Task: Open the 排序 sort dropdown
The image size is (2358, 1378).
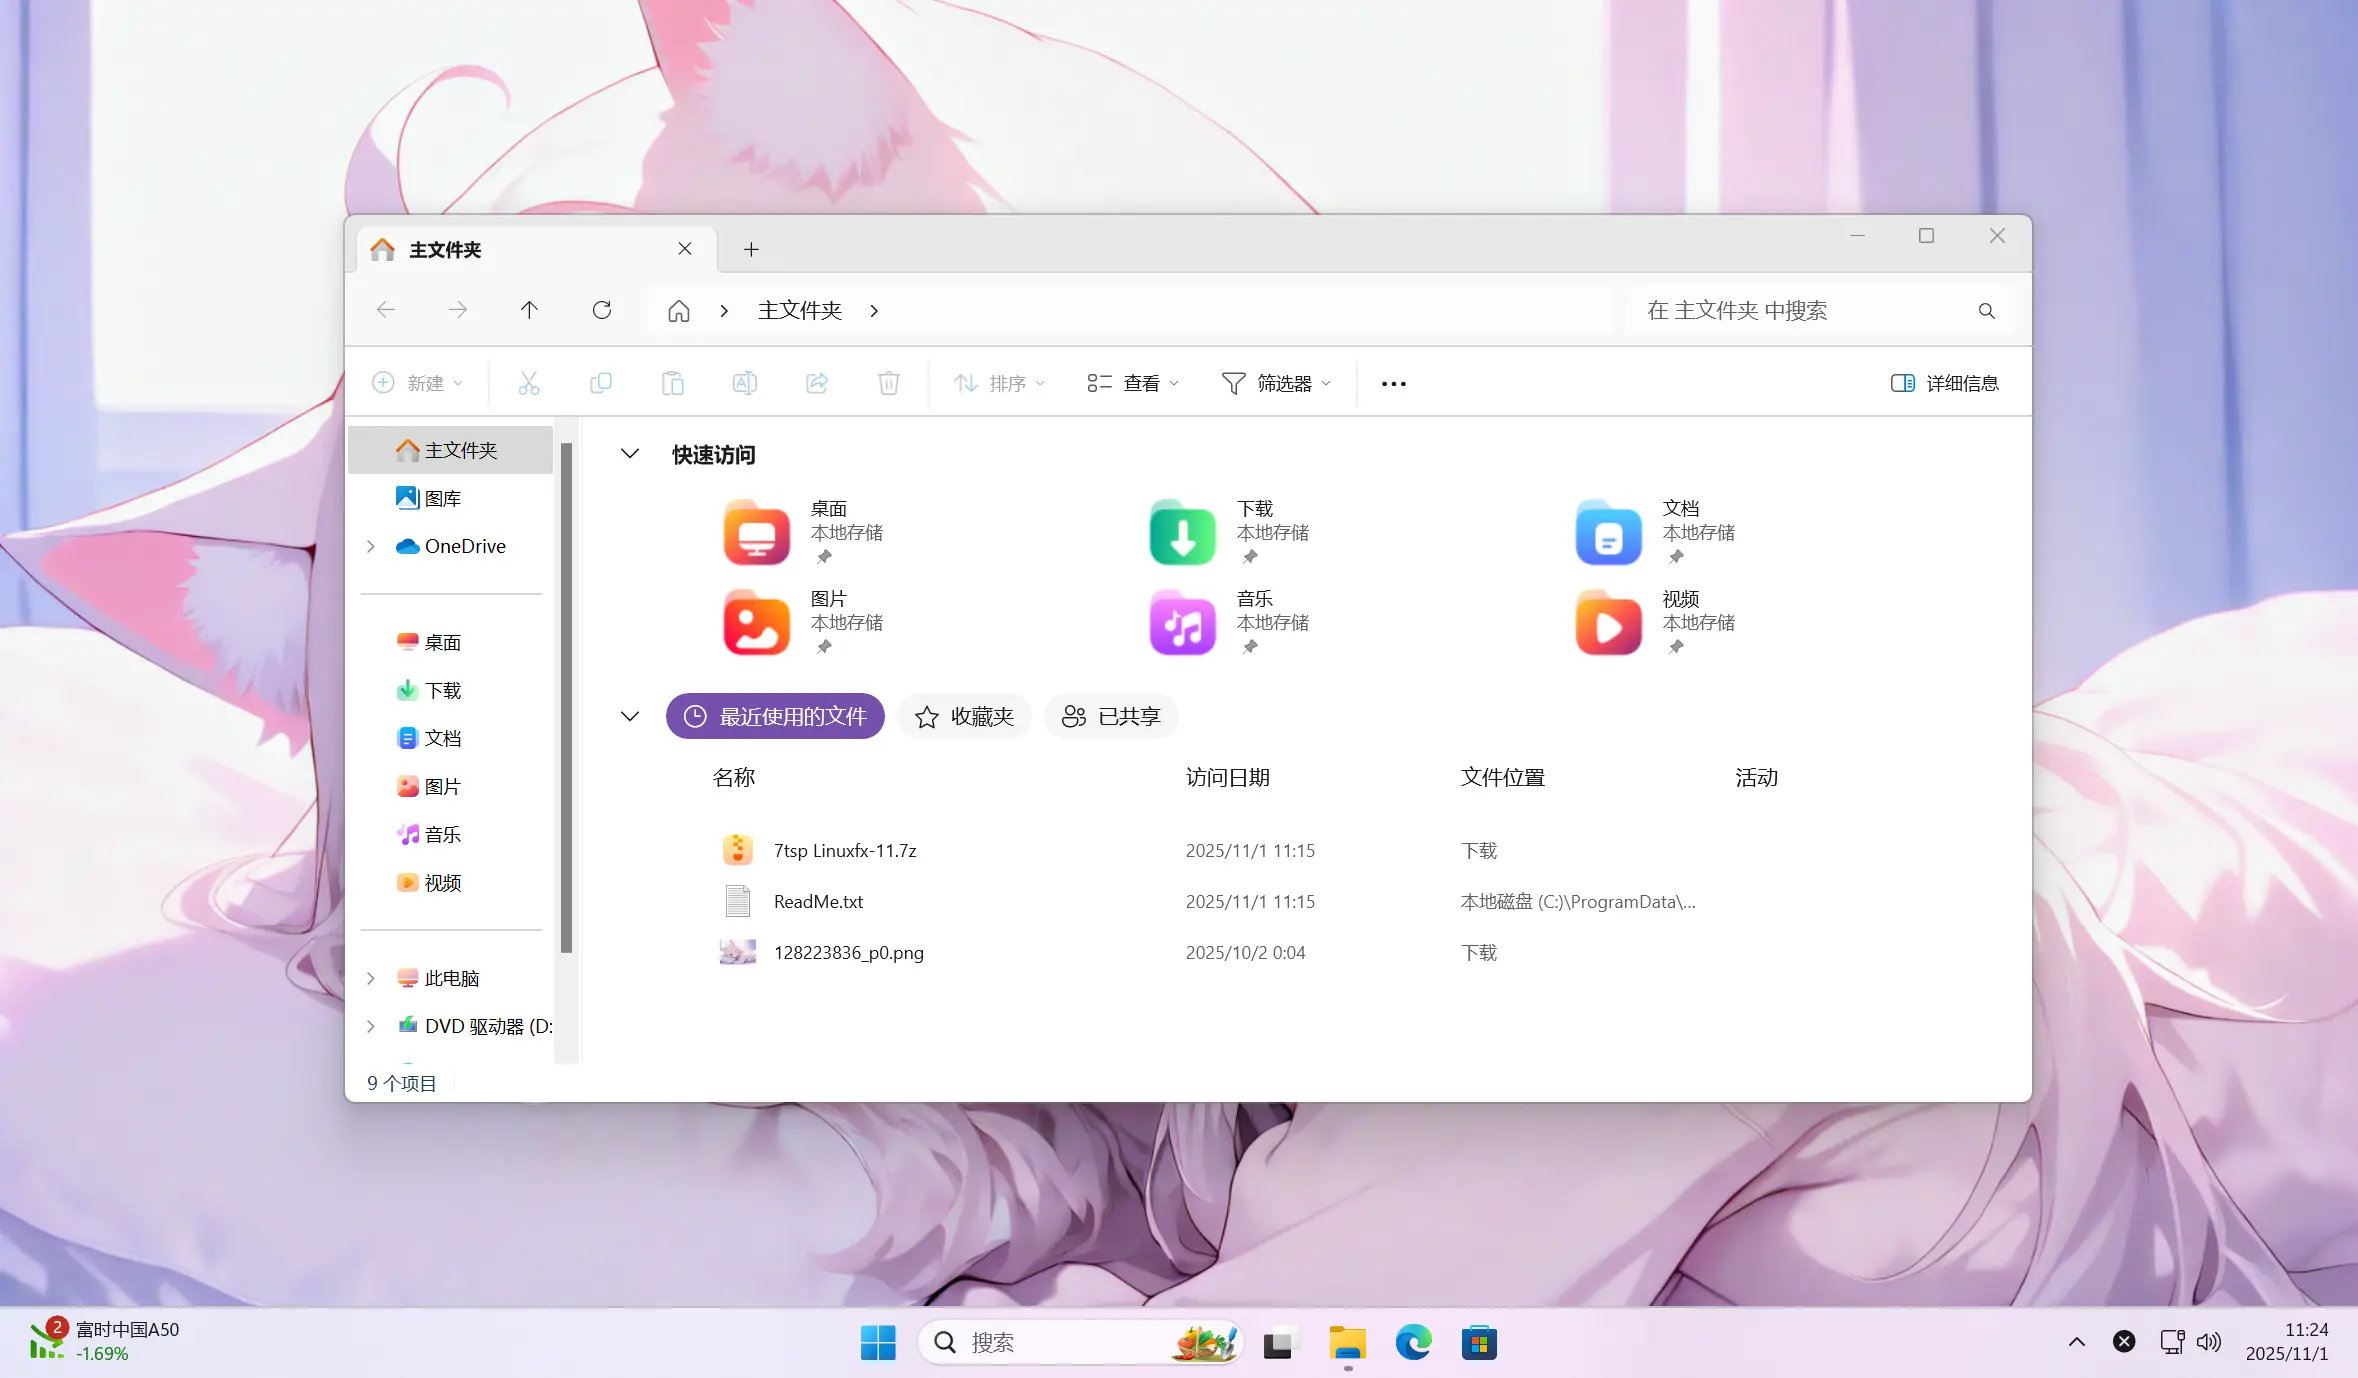Action: (x=997, y=383)
